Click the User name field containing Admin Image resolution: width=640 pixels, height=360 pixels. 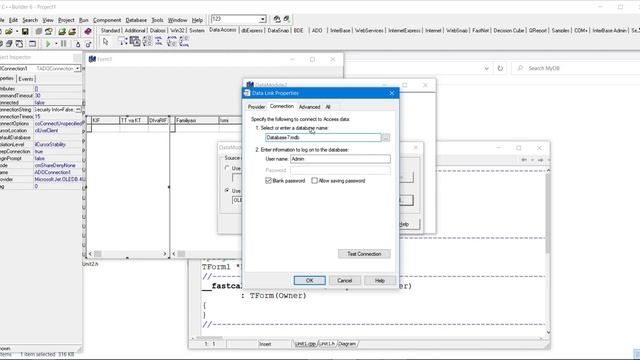click(340, 159)
